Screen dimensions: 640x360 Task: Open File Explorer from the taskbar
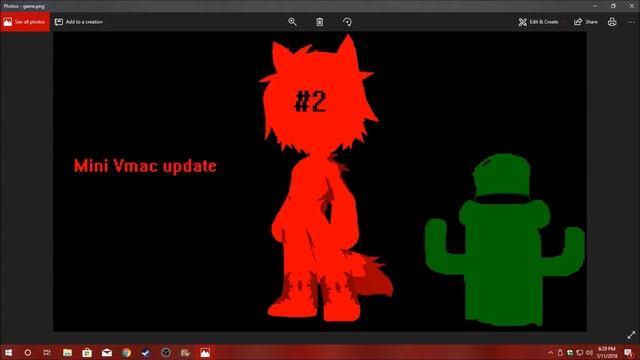point(67,352)
